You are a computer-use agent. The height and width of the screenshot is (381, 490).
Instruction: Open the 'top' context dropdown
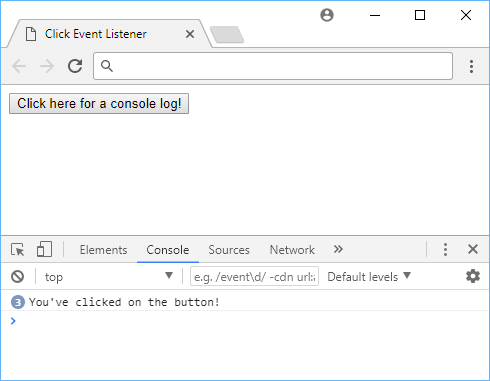(x=109, y=276)
